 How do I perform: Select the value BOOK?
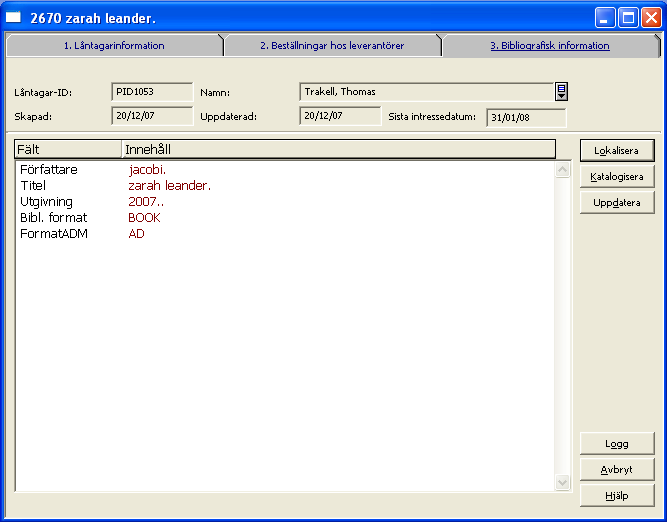pos(144,218)
